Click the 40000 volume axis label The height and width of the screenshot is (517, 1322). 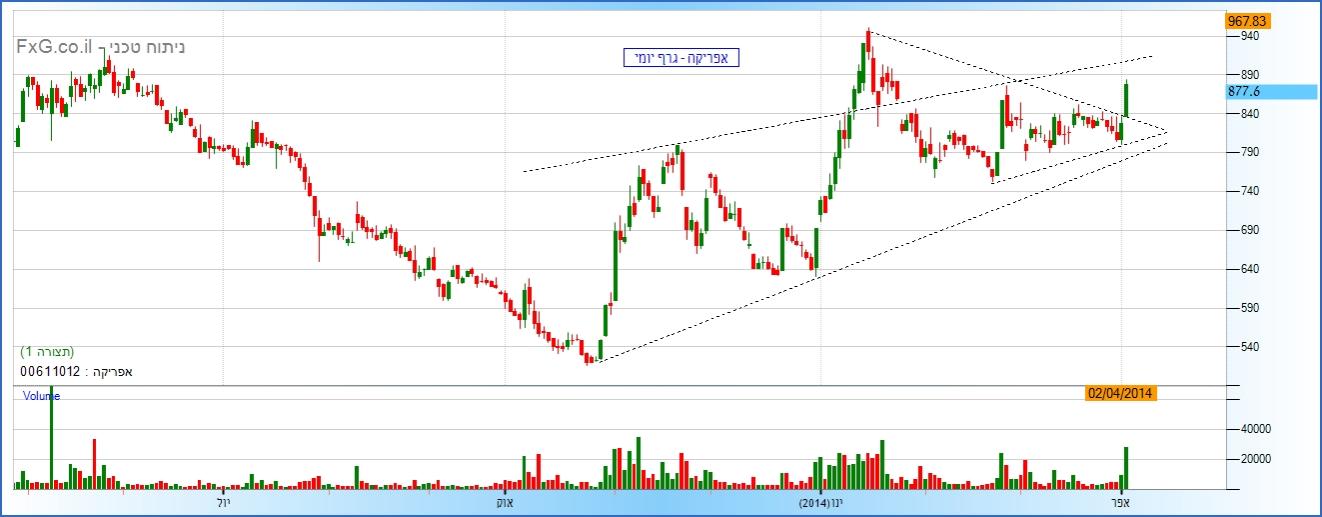tap(1255, 428)
